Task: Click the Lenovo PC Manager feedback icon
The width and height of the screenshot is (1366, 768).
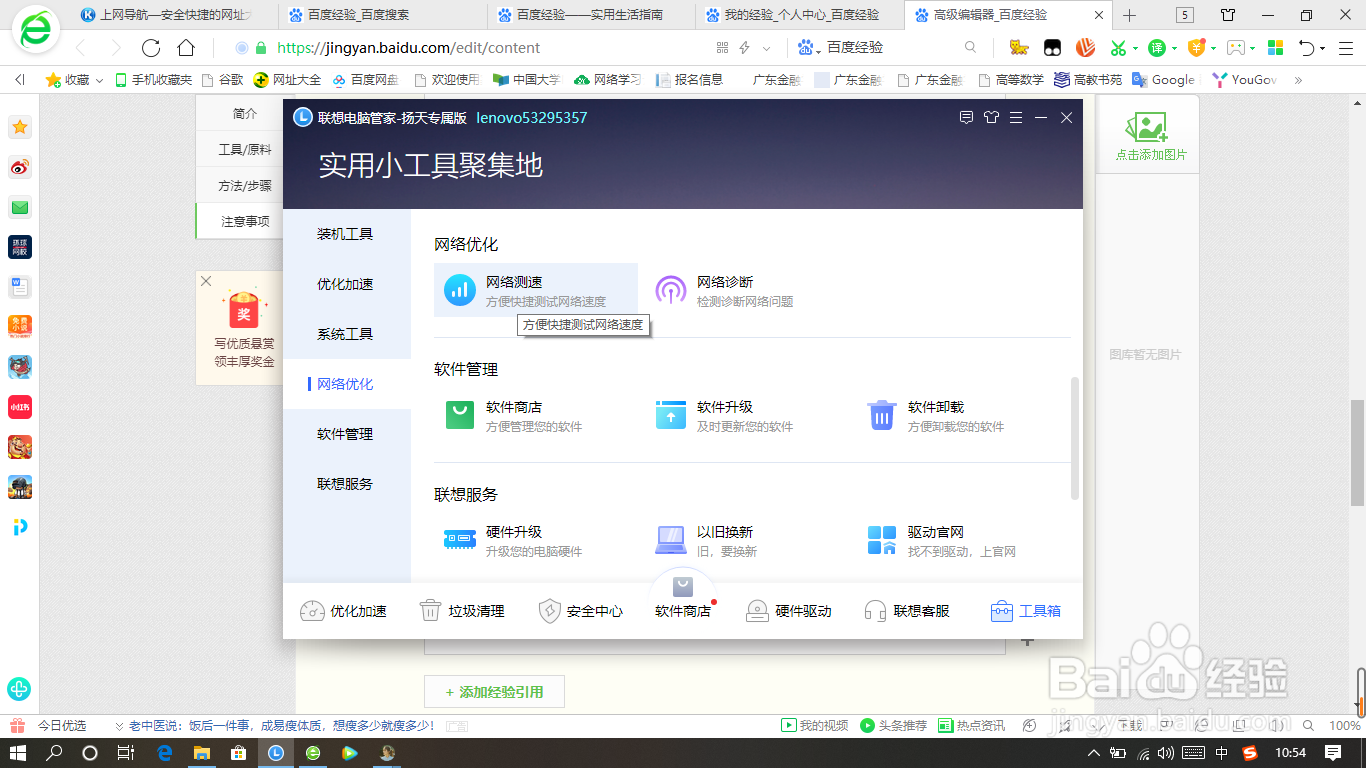Action: click(x=966, y=118)
